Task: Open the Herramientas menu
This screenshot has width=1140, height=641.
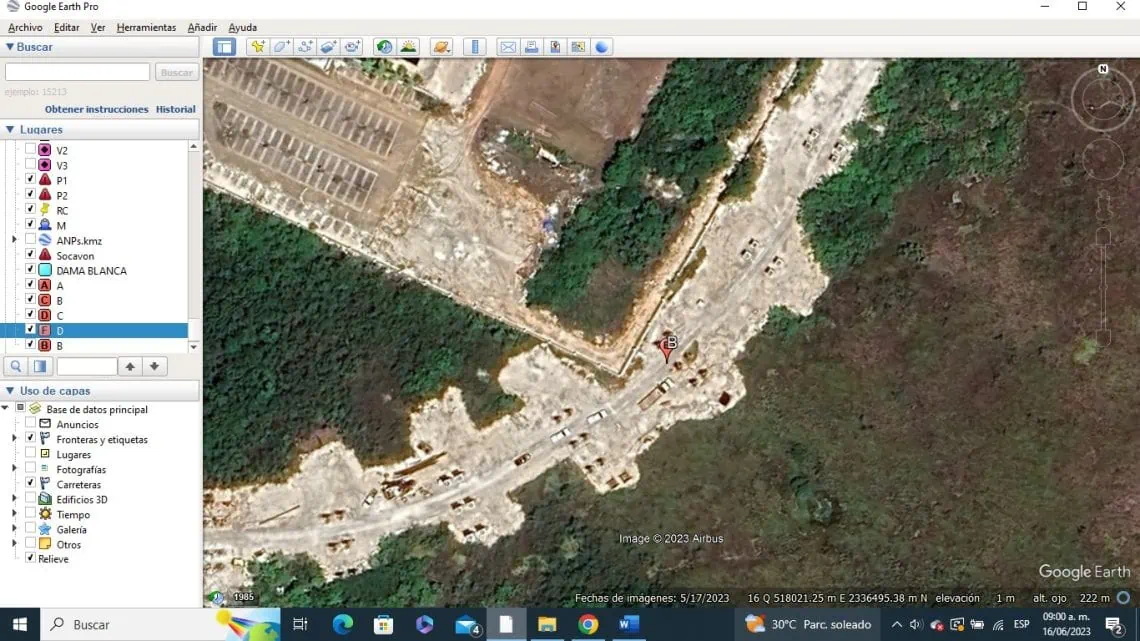Action: 146,27
